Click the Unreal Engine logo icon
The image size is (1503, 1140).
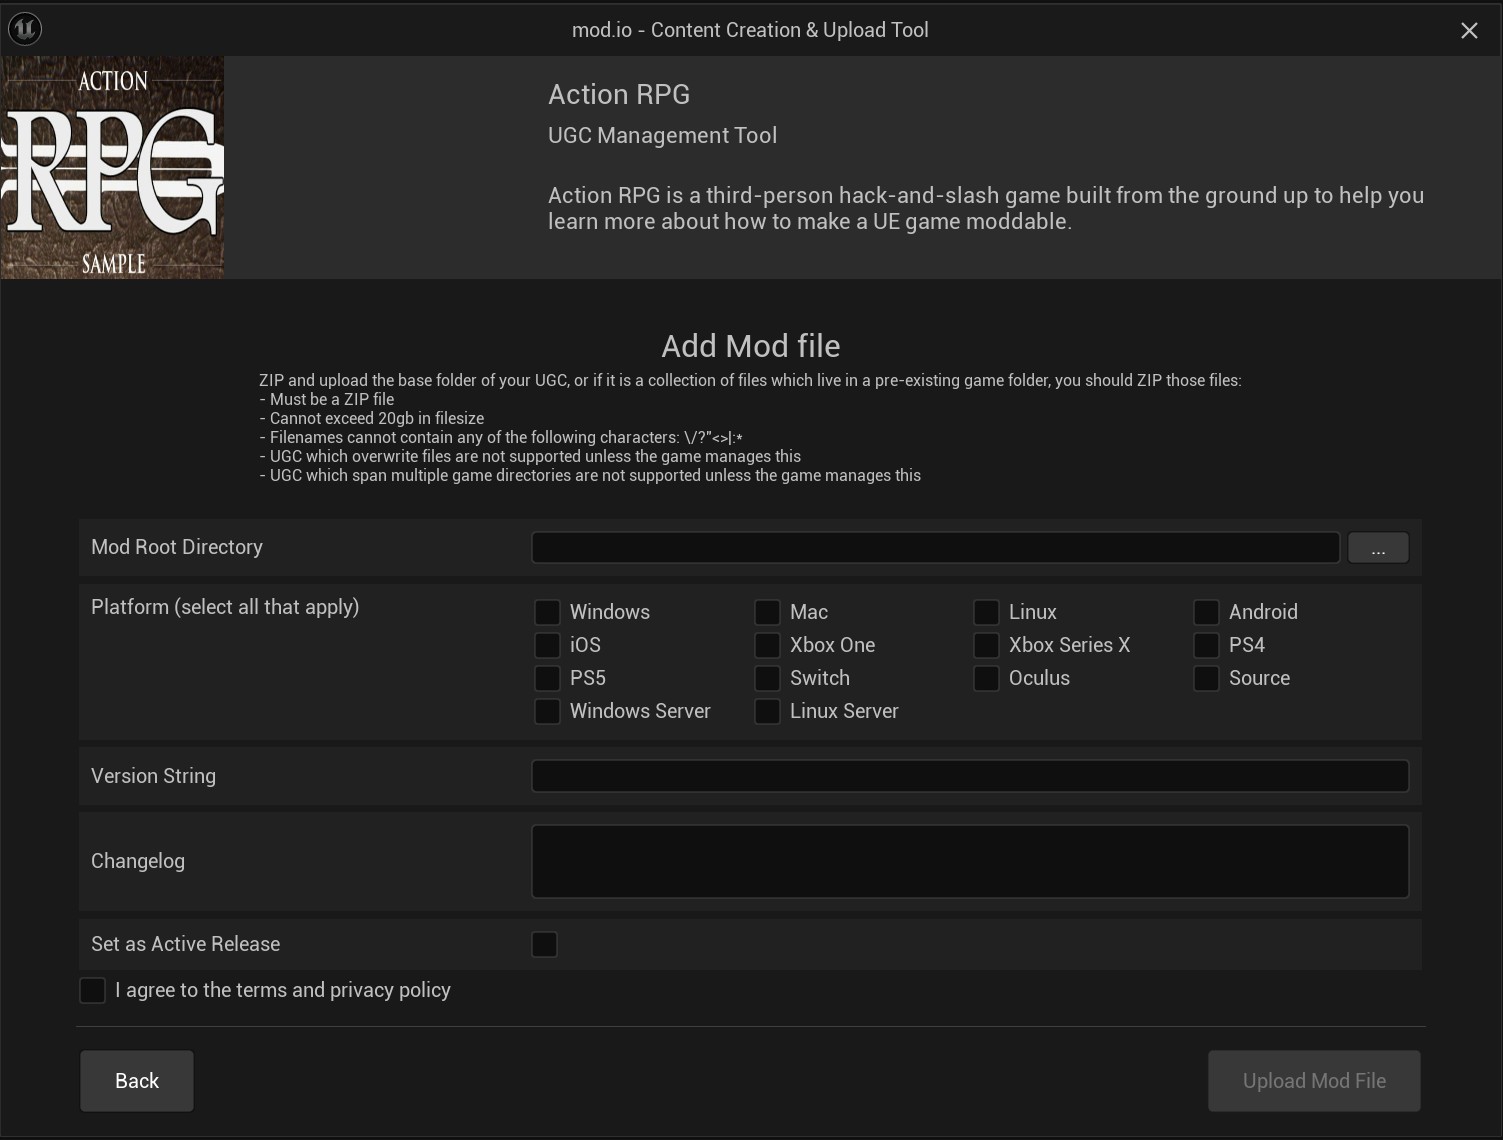coord(24,29)
